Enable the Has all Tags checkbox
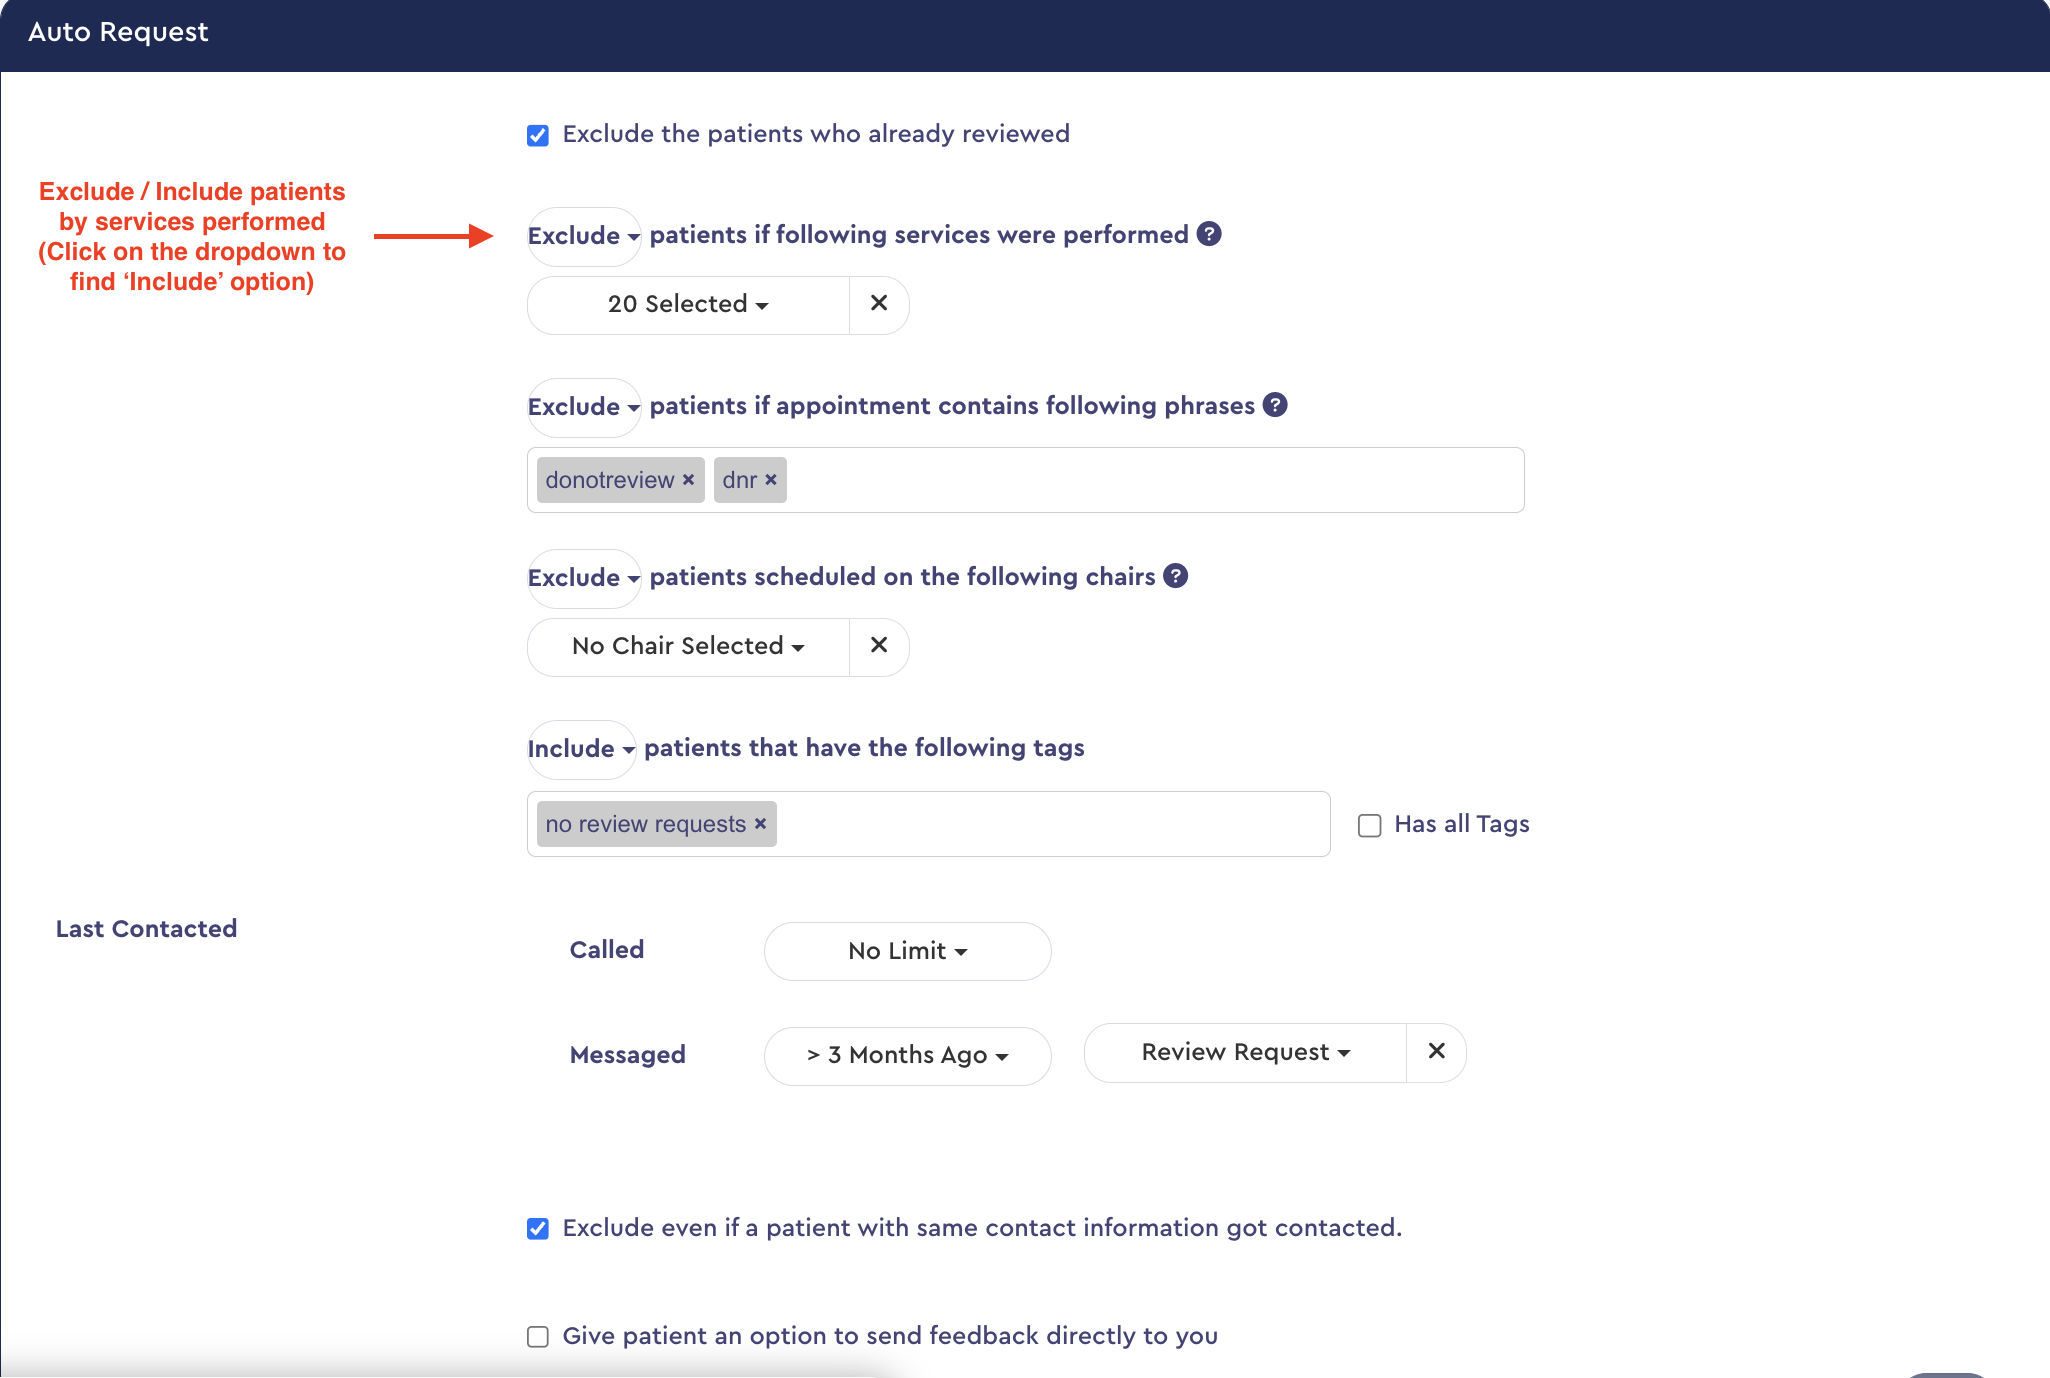Viewport: 2050px width, 1378px height. click(x=1370, y=825)
